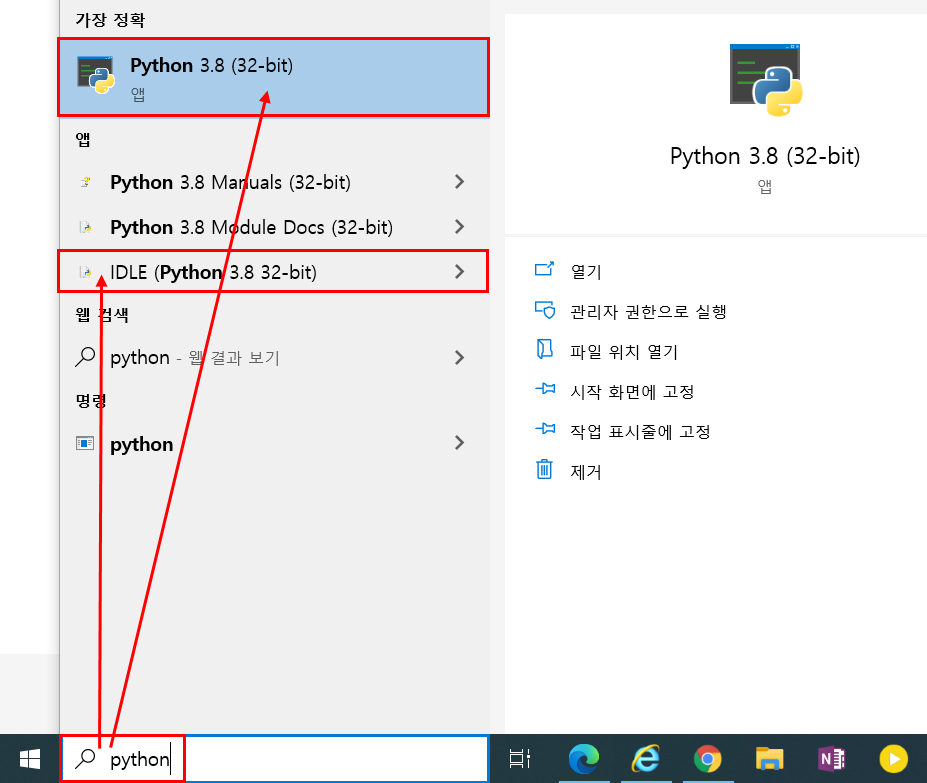Click magnifier icon beside web result
The width and height of the screenshot is (927, 783).
pos(85,357)
